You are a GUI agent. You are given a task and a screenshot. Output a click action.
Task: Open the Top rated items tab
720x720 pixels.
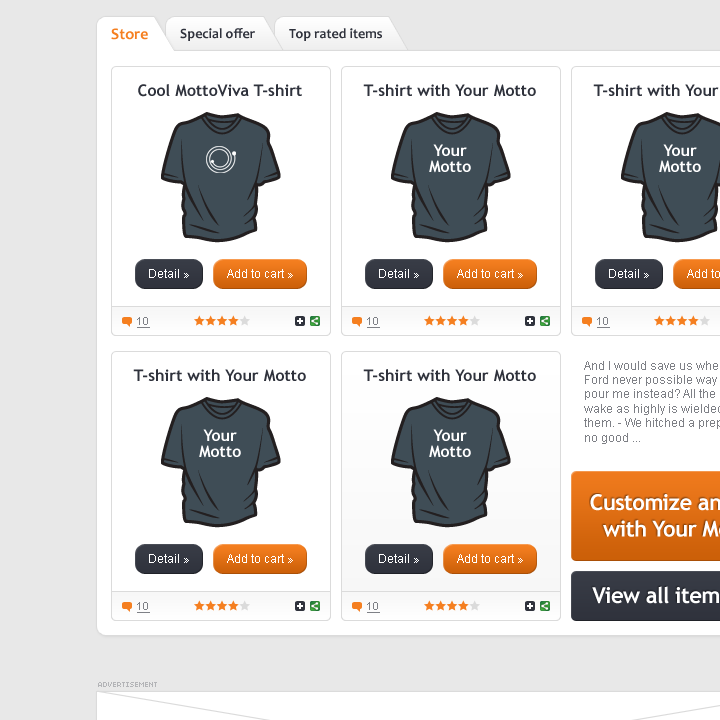coord(336,34)
